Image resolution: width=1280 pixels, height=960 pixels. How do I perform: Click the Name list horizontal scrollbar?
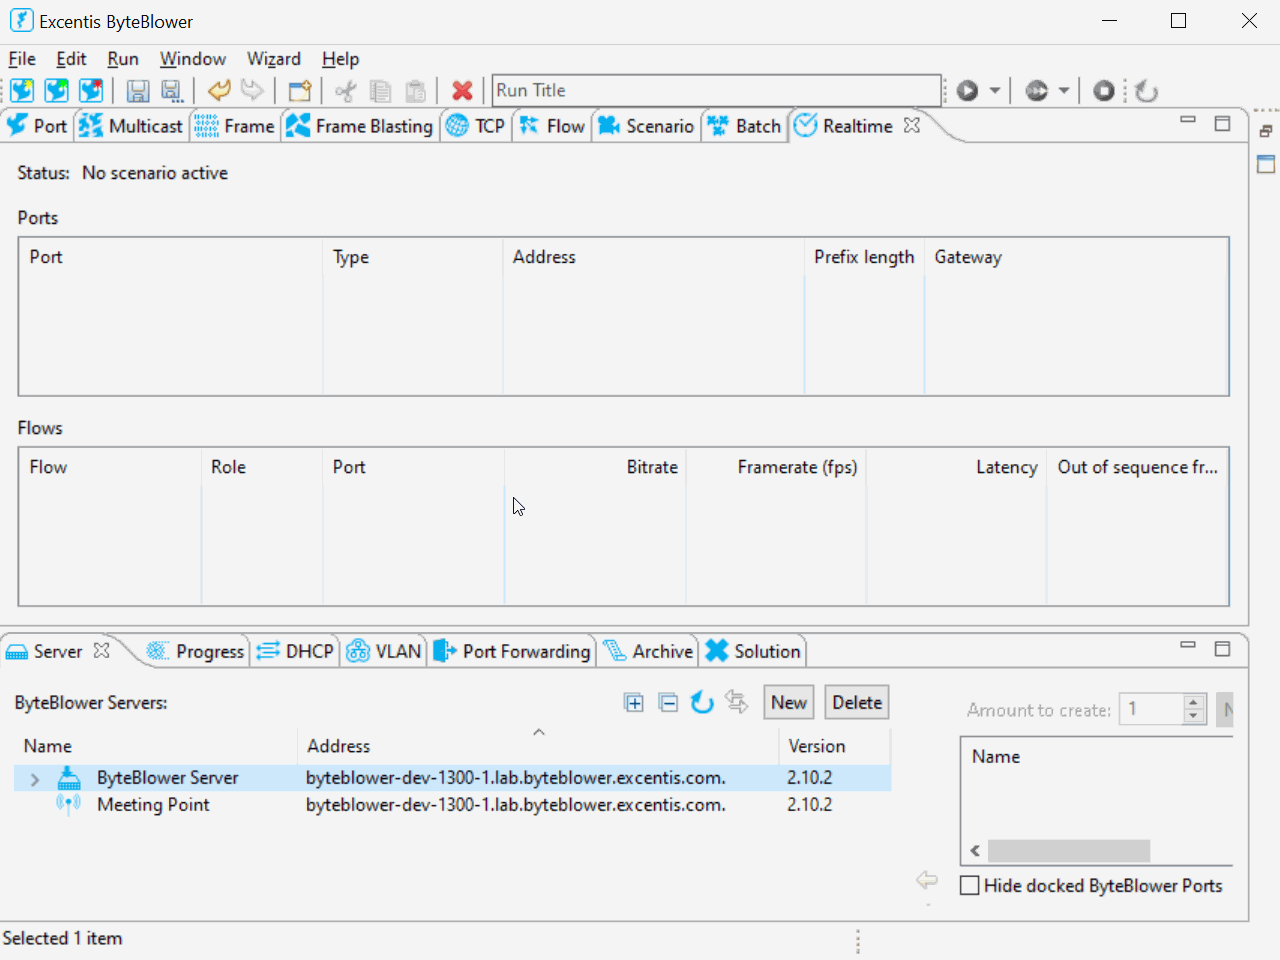[x=1068, y=851]
